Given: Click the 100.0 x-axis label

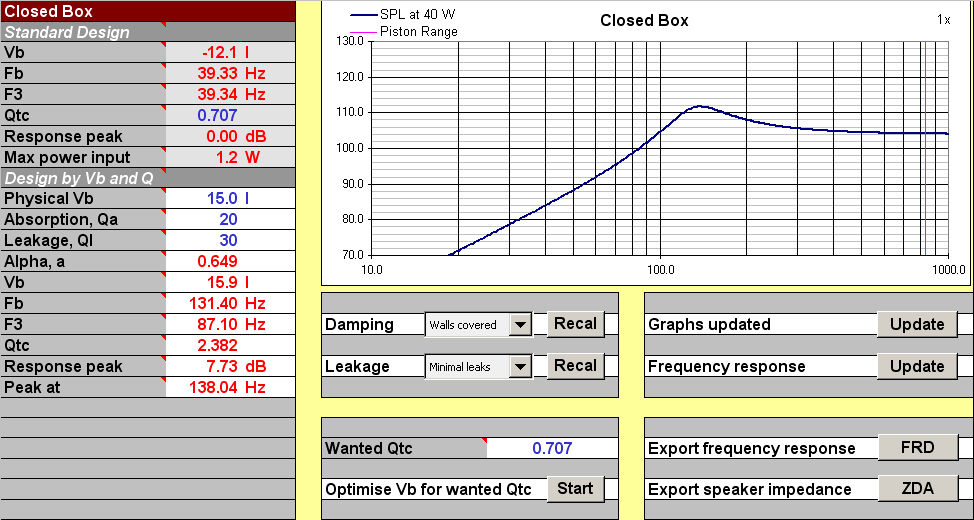Looking at the screenshot, I should point(660,270).
